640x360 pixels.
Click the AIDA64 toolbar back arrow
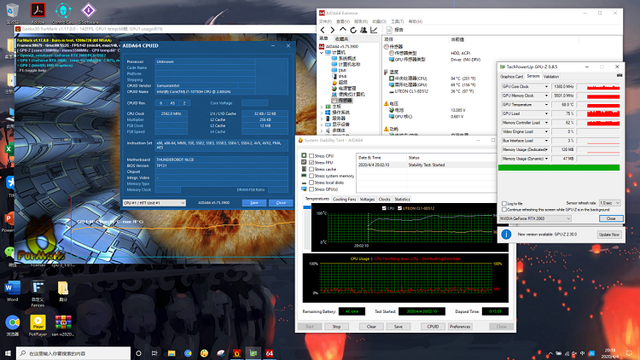[x=323, y=30]
